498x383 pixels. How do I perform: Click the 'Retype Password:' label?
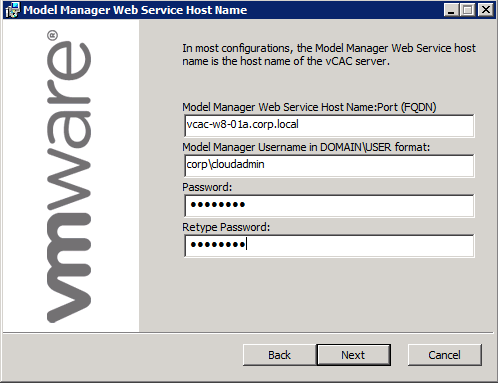[226, 227]
